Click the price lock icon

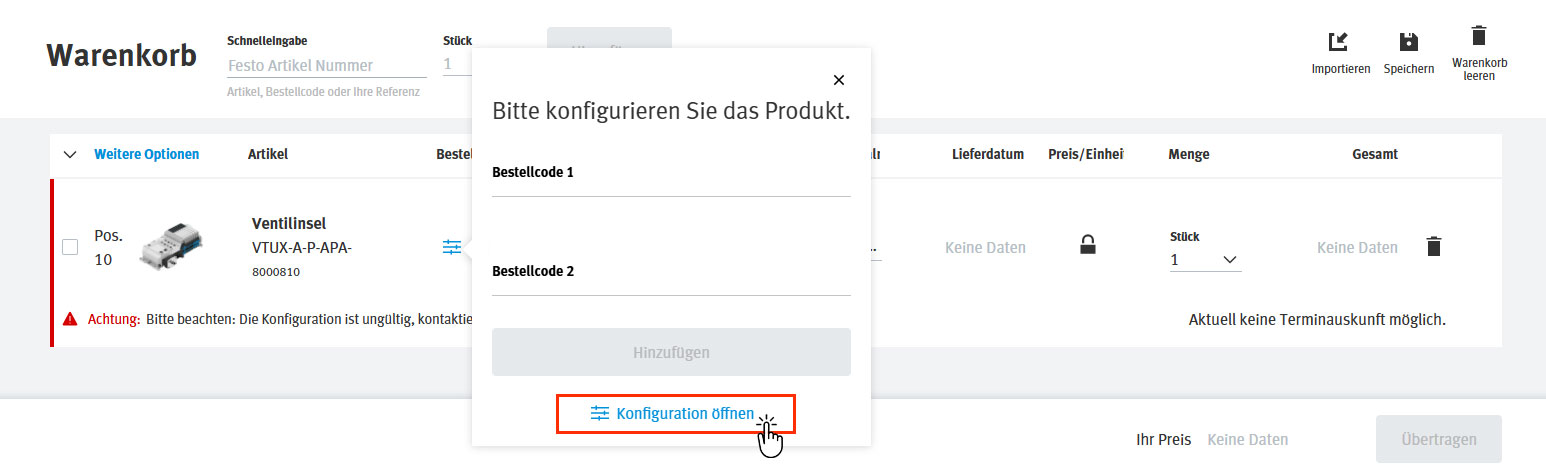(x=1088, y=244)
